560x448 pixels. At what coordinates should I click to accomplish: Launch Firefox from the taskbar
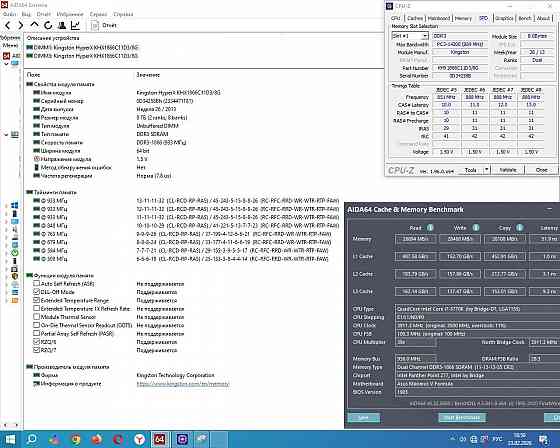click(96, 439)
